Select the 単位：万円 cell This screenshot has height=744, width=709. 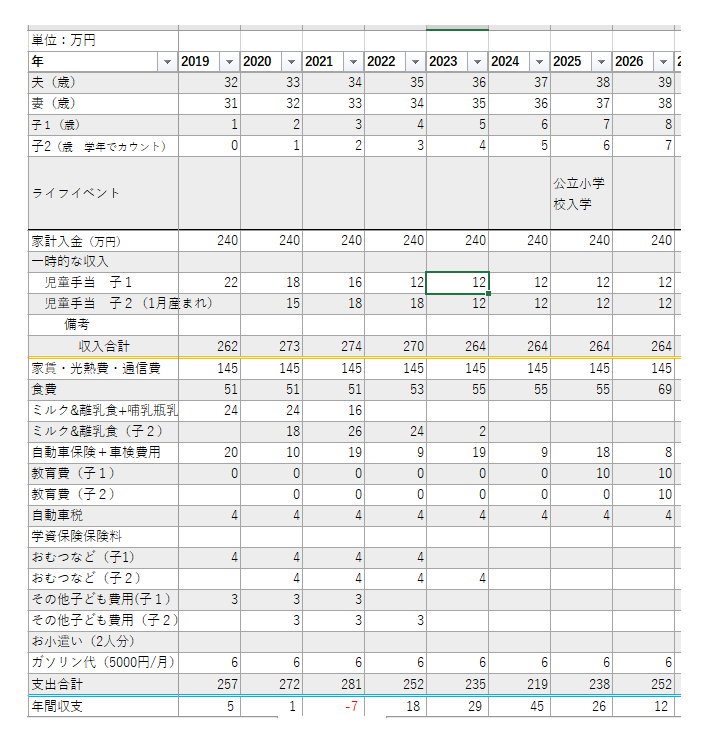(x=103, y=40)
